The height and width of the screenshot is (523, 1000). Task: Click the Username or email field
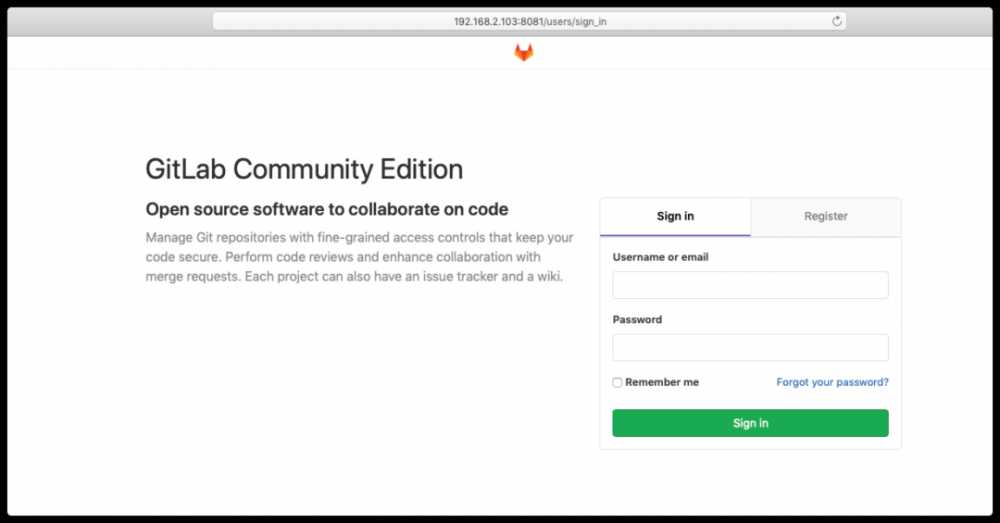(750, 285)
